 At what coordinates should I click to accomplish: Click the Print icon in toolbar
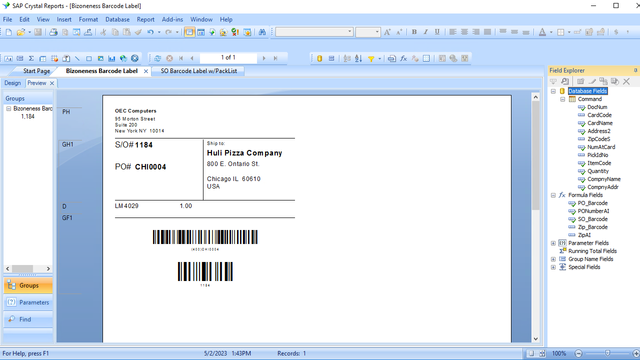pos(53,32)
